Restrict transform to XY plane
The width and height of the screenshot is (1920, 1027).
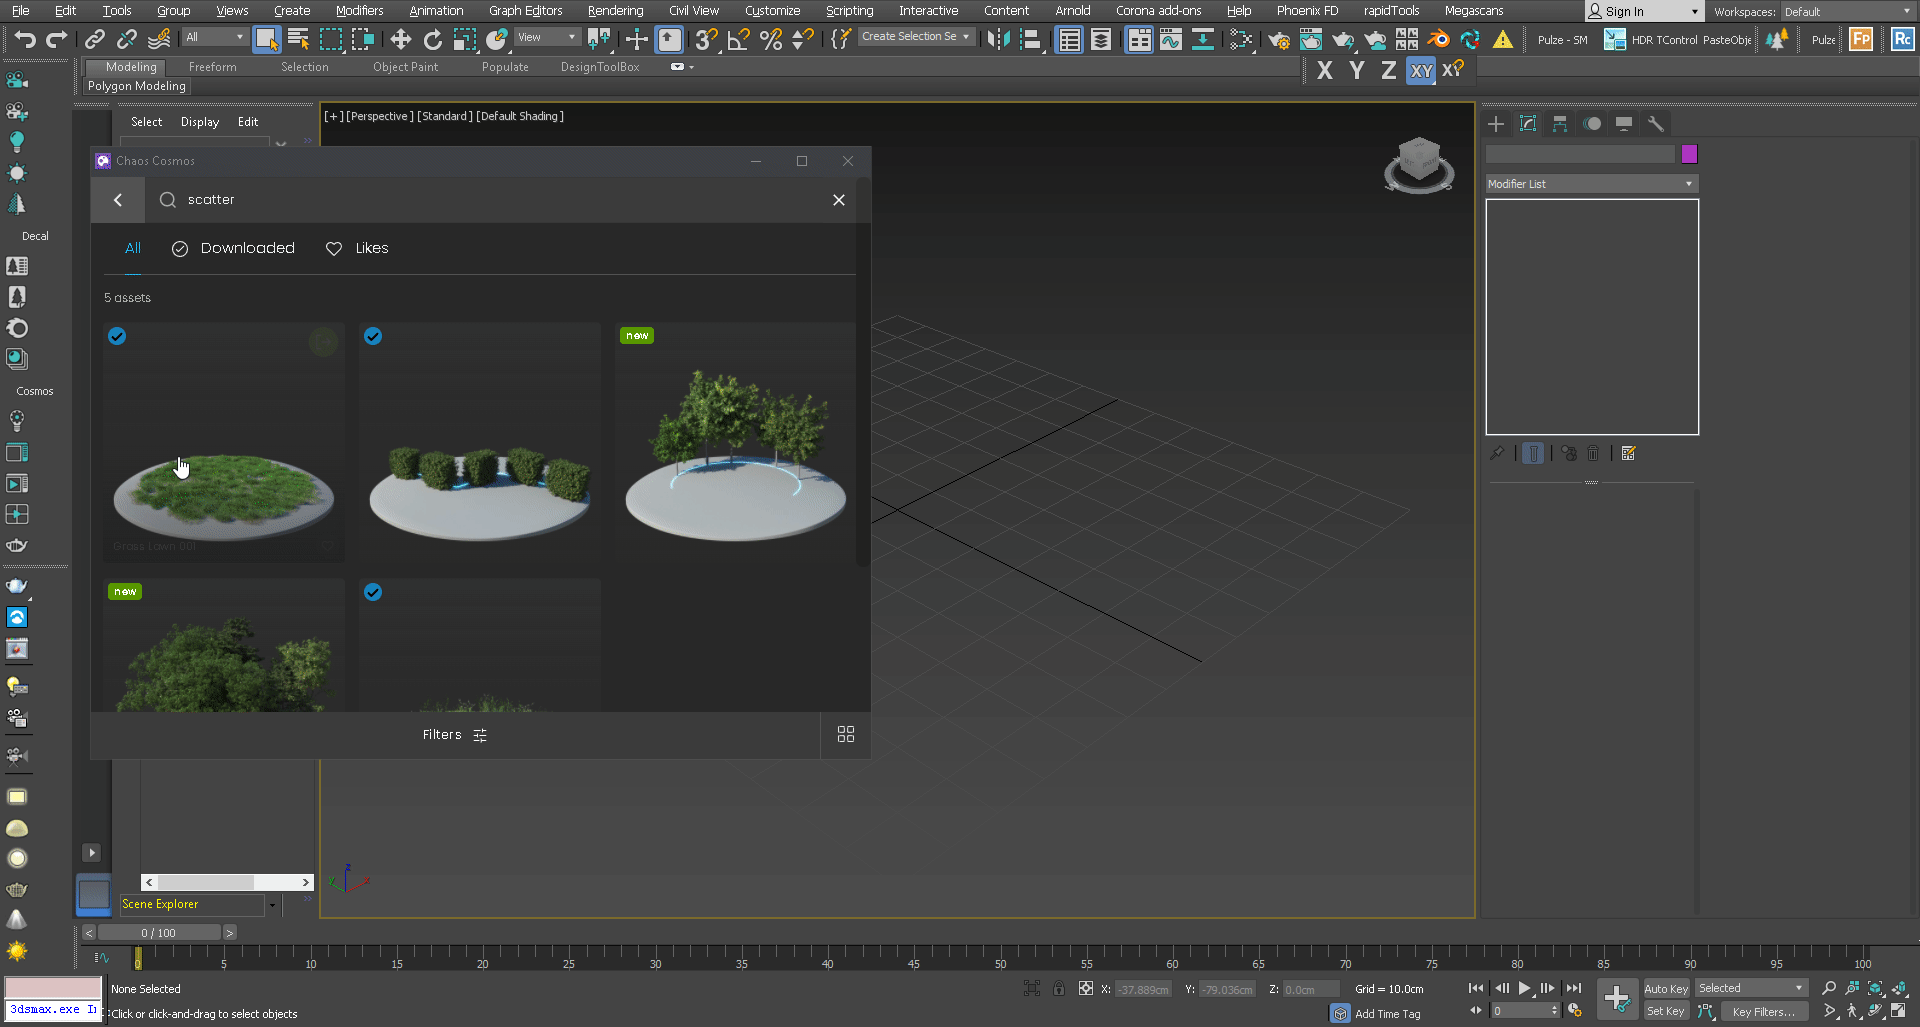coord(1421,70)
